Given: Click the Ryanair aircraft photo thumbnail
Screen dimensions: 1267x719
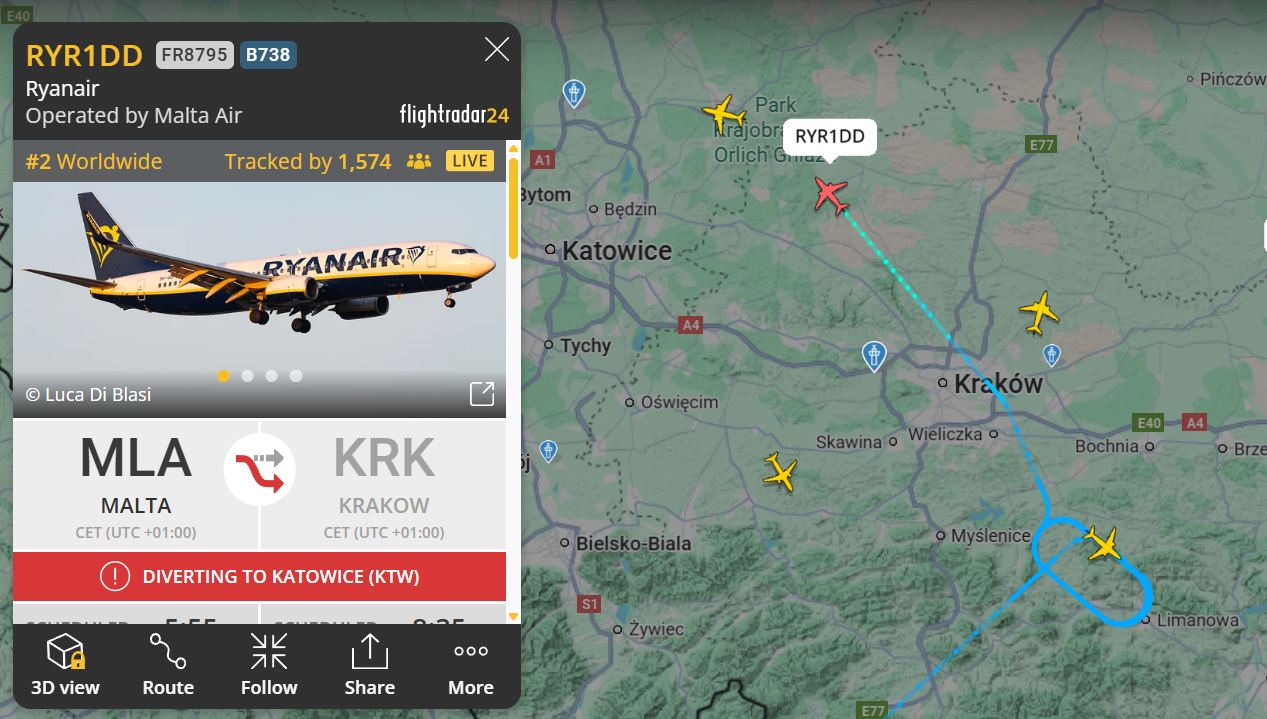Looking at the screenshot, I should click(x=260, y=299).
